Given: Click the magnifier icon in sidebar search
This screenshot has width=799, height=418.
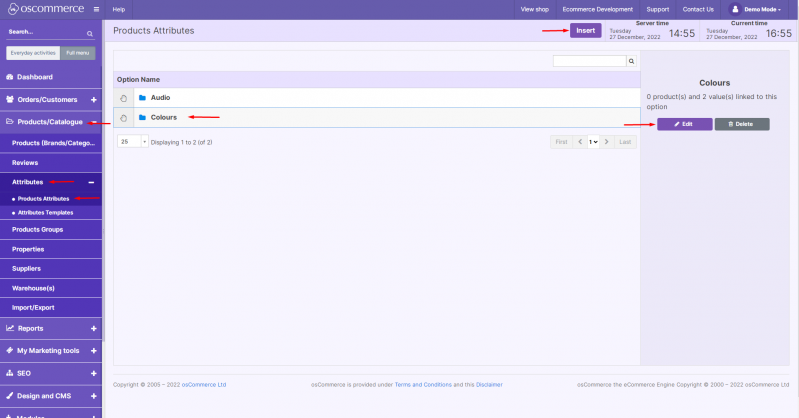Looking at the screenshot, I should pos(89,33).
